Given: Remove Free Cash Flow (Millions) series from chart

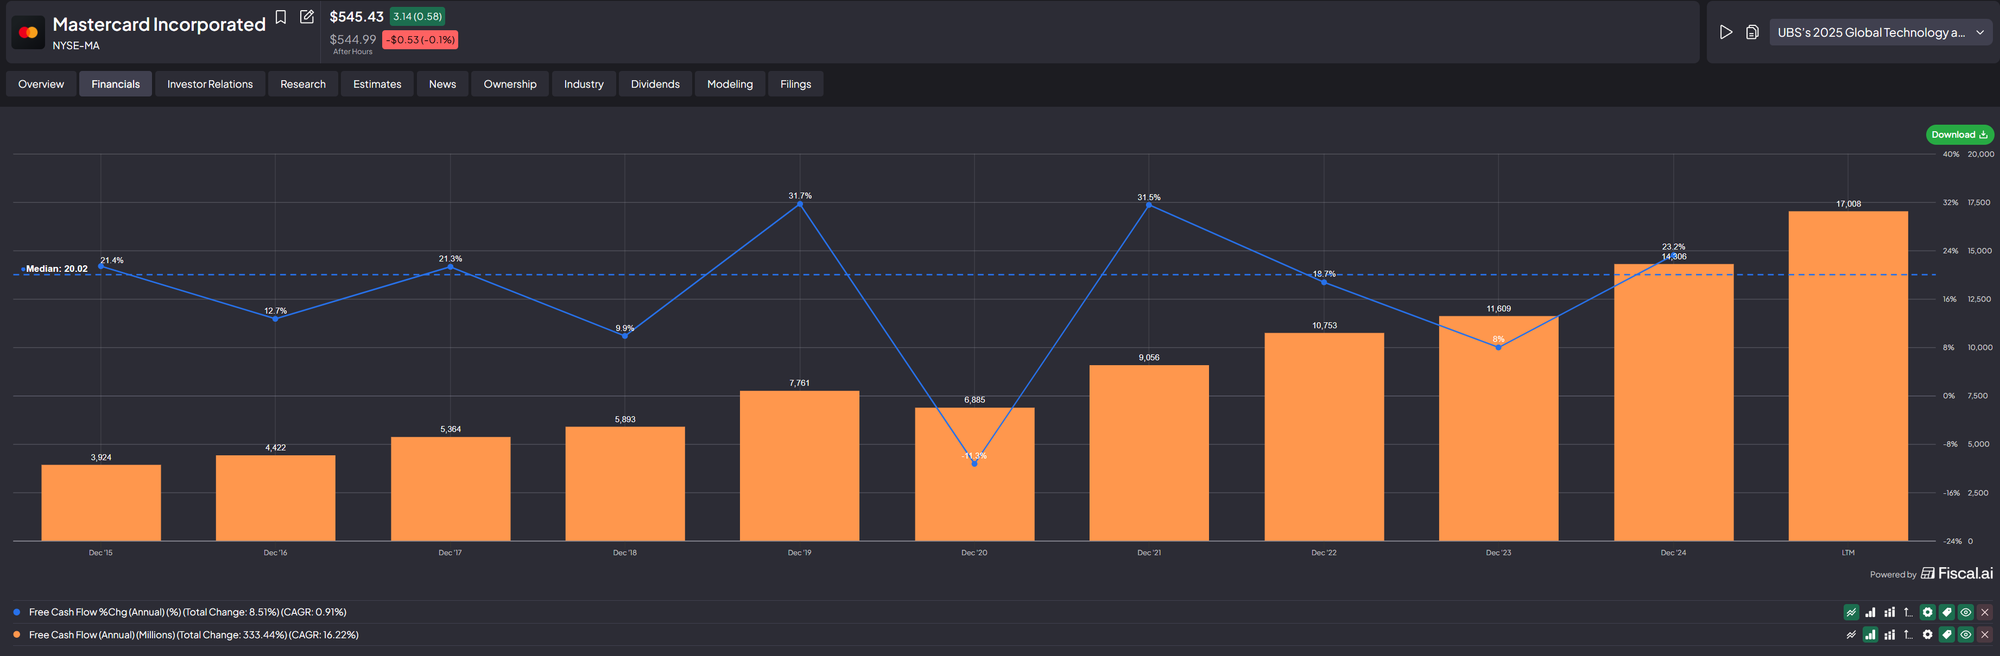Looking at the screenshot, I should pos(1985,635).
